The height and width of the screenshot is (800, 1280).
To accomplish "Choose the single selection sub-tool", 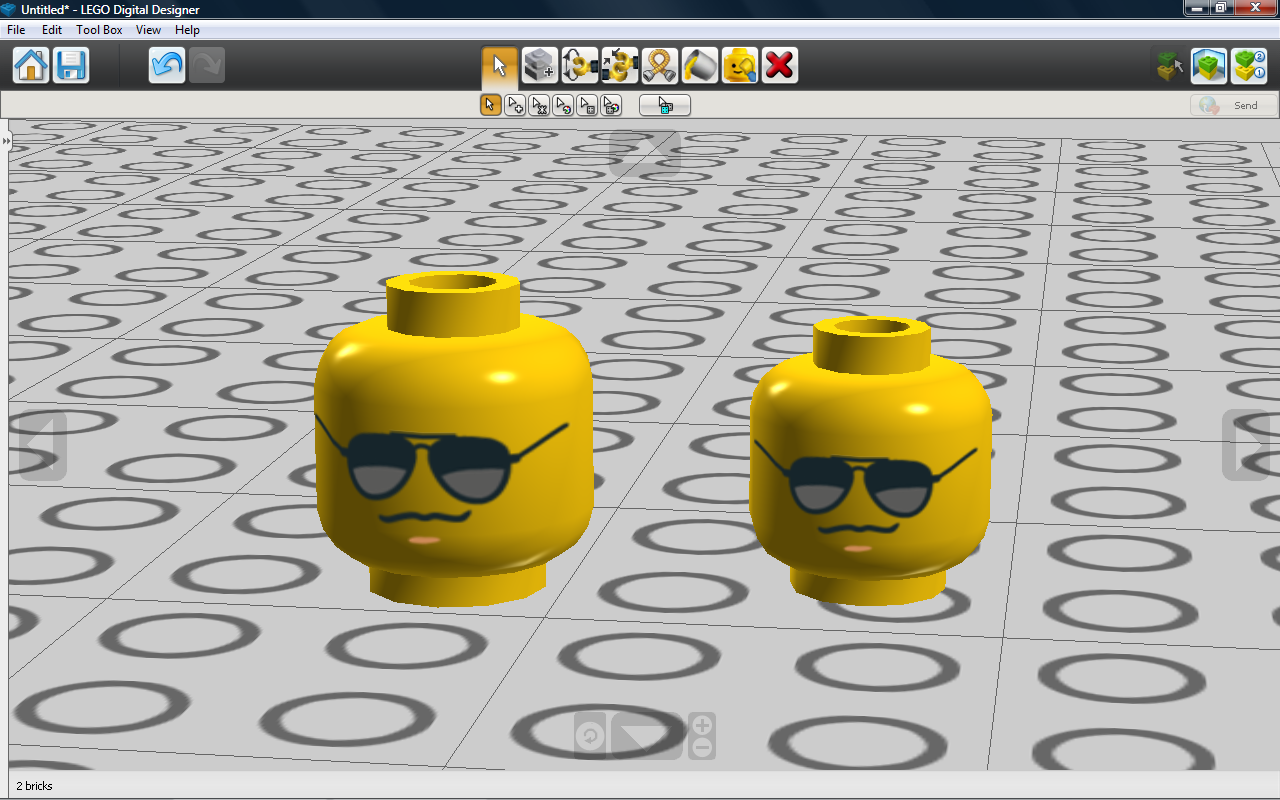I will (x=490, y=105).
